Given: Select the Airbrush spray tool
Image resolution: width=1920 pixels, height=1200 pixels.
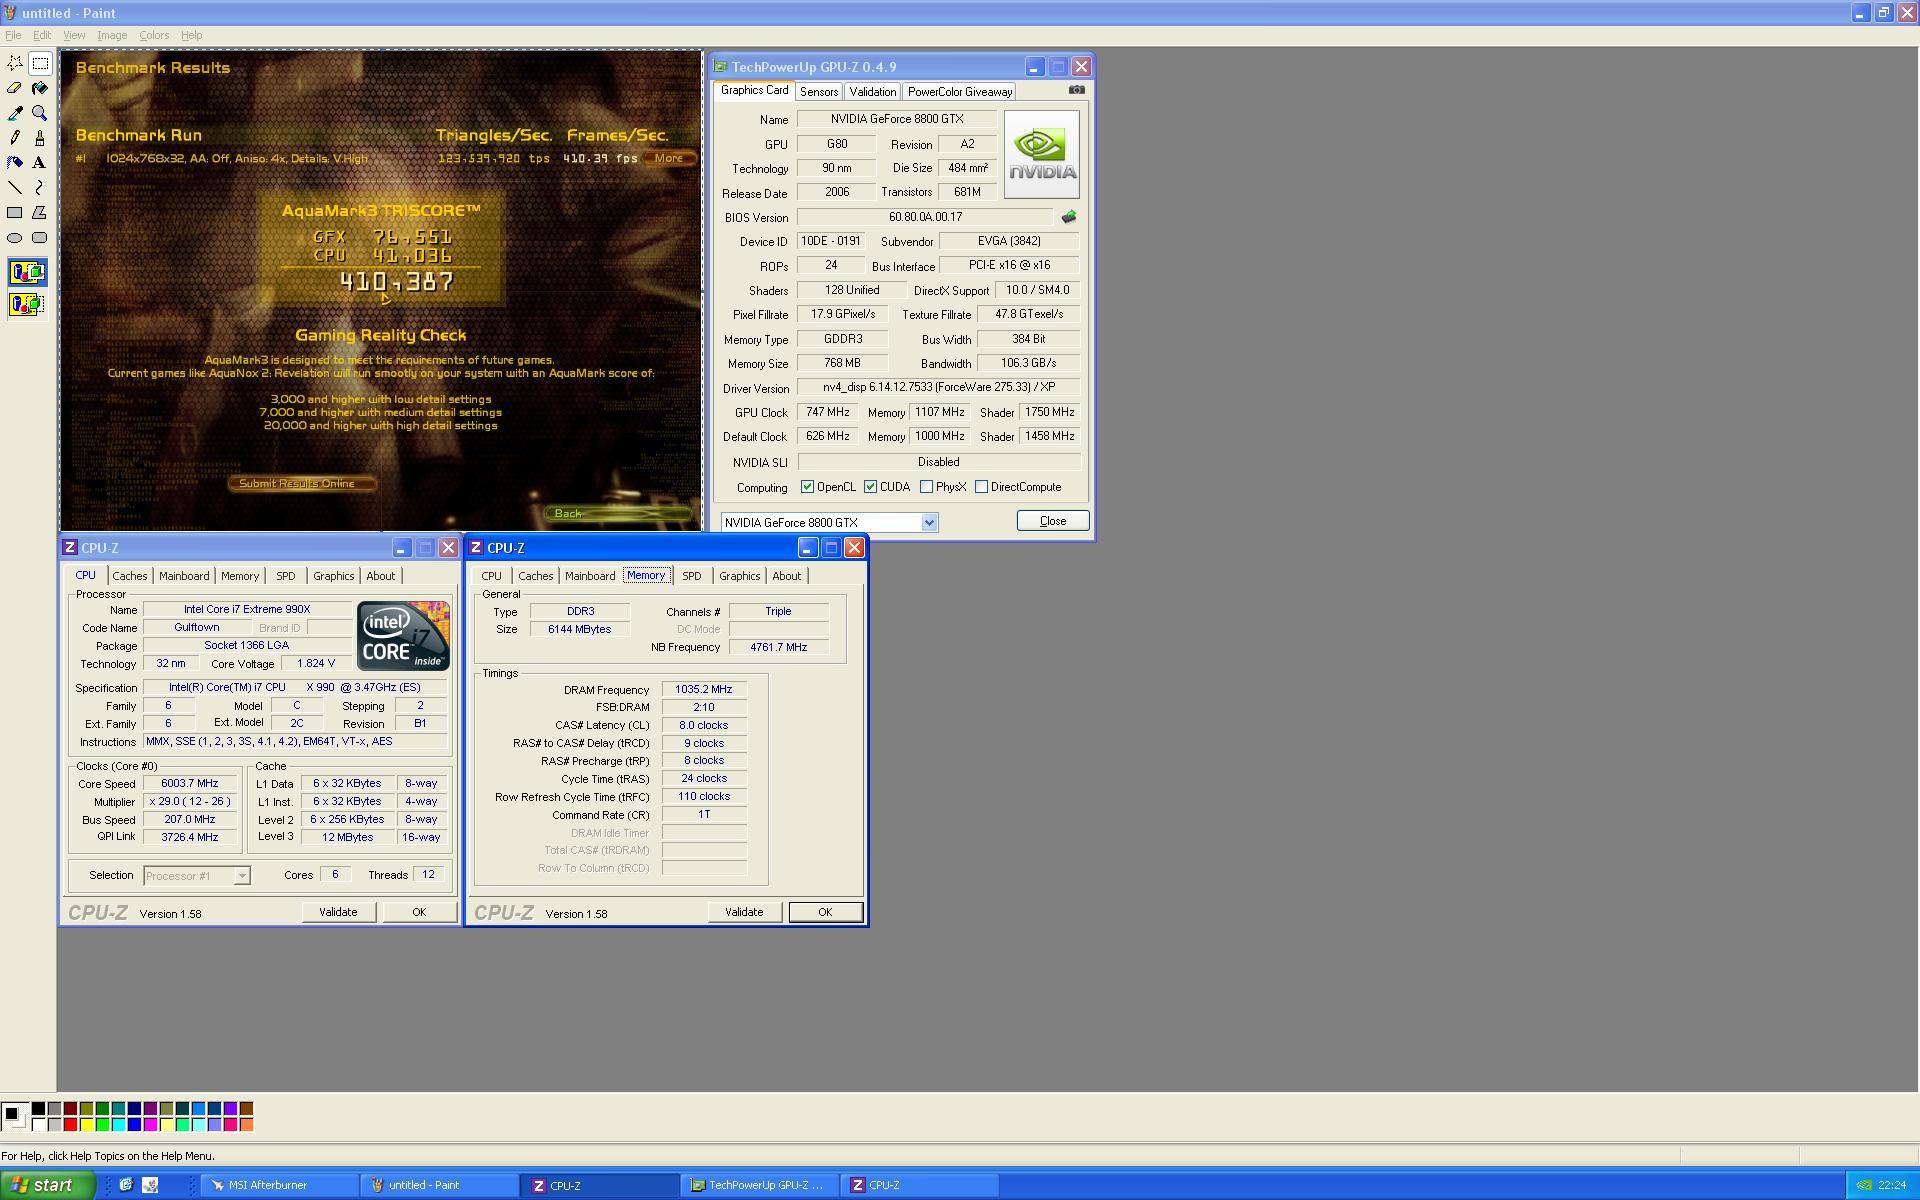Looking at the screenshot, I should point(15,163).
